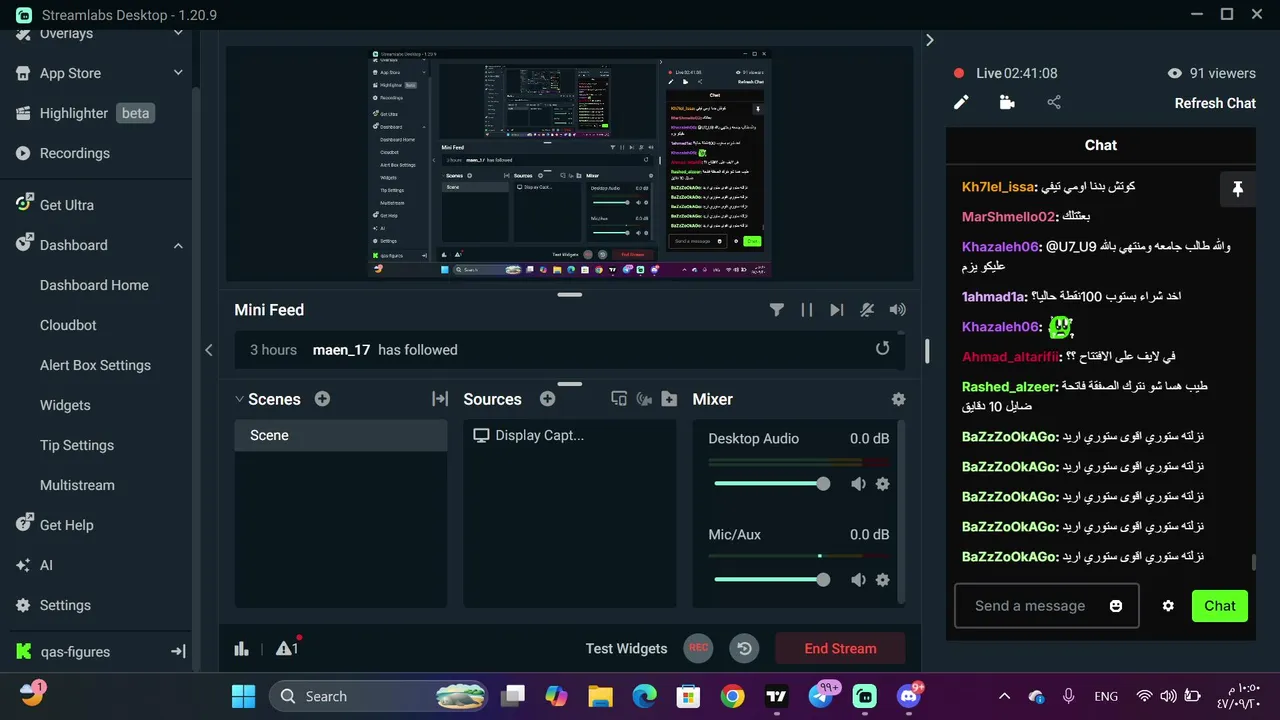Open the Mini Feed filter
The image size is (1280, 720).
tap(776, 310)
